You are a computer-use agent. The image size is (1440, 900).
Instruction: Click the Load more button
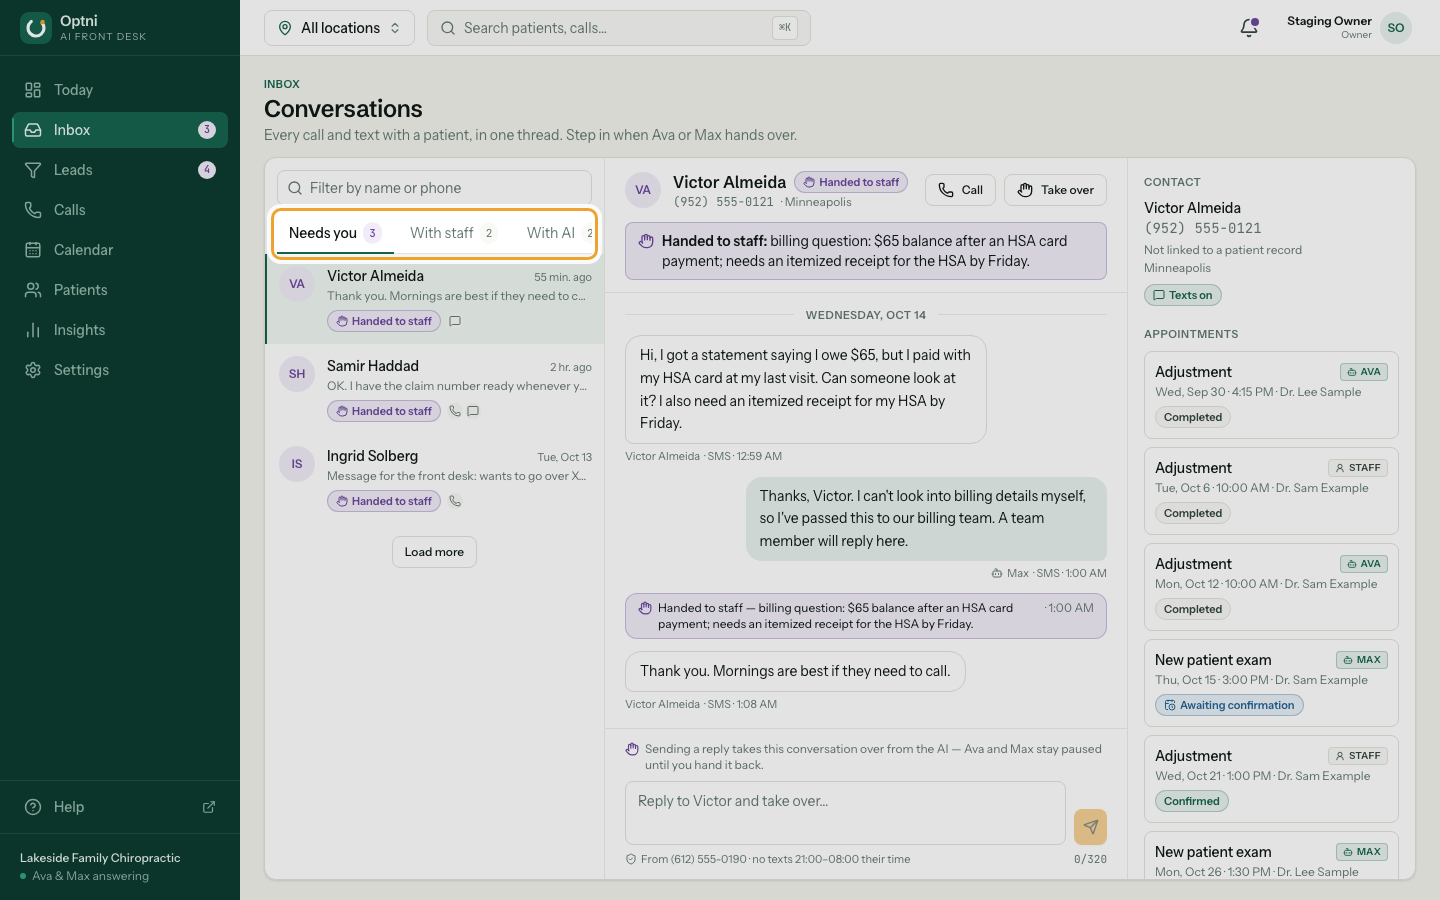coord(434,552)
